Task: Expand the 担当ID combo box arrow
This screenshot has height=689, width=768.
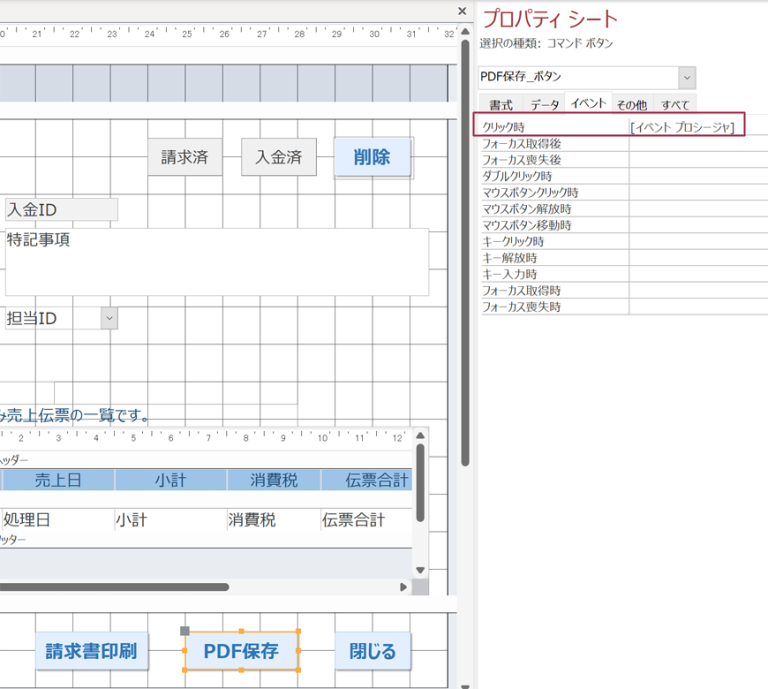Action: [x=109, y=318]
